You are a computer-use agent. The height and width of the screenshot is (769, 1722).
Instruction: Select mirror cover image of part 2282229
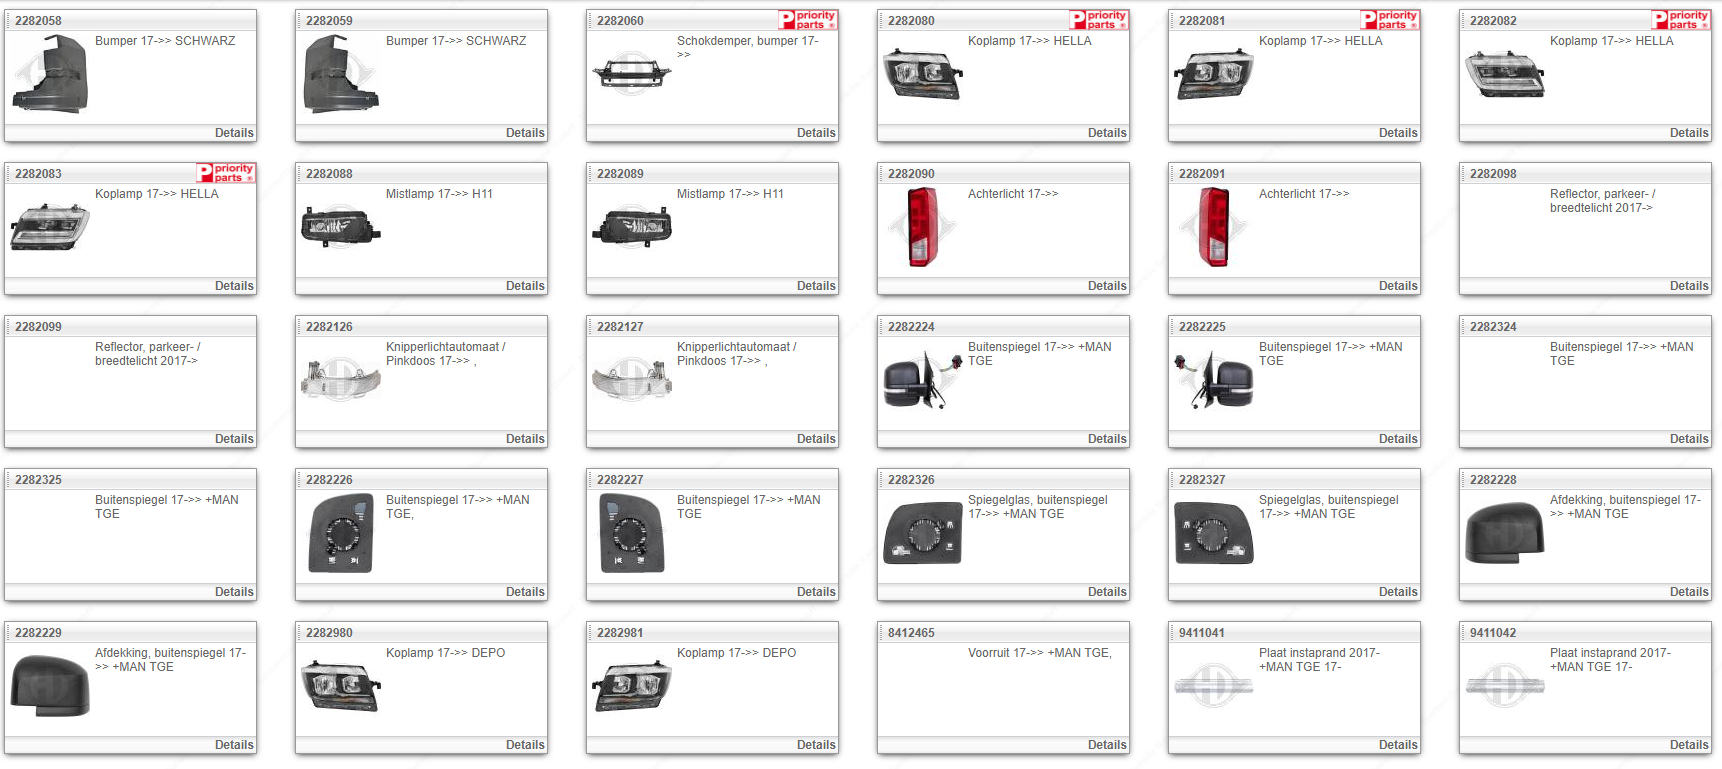50,686
